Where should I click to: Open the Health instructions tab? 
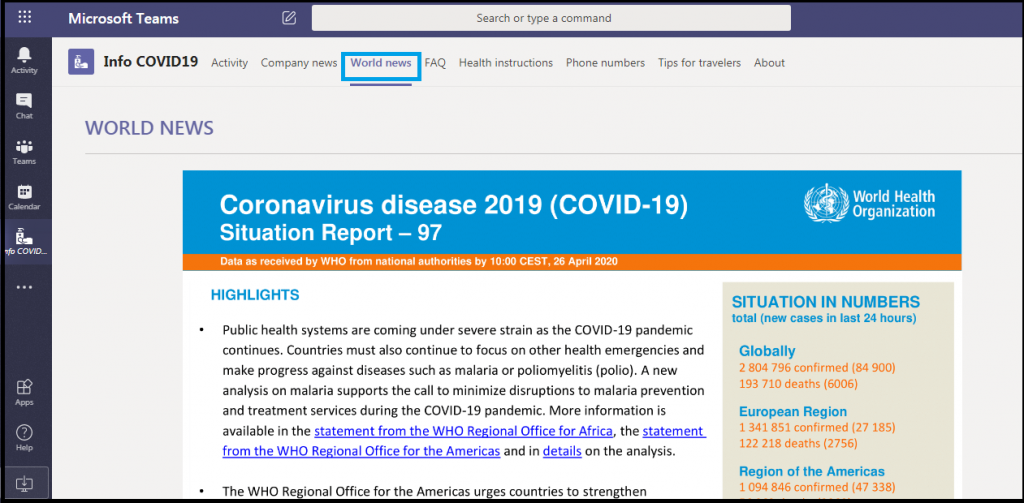pos(505,63)
